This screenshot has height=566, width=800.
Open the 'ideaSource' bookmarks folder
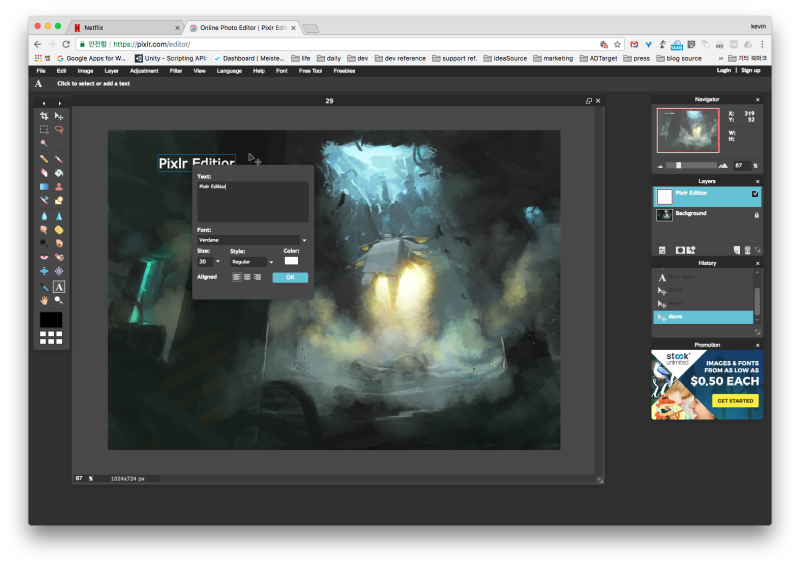pos(505,58)
